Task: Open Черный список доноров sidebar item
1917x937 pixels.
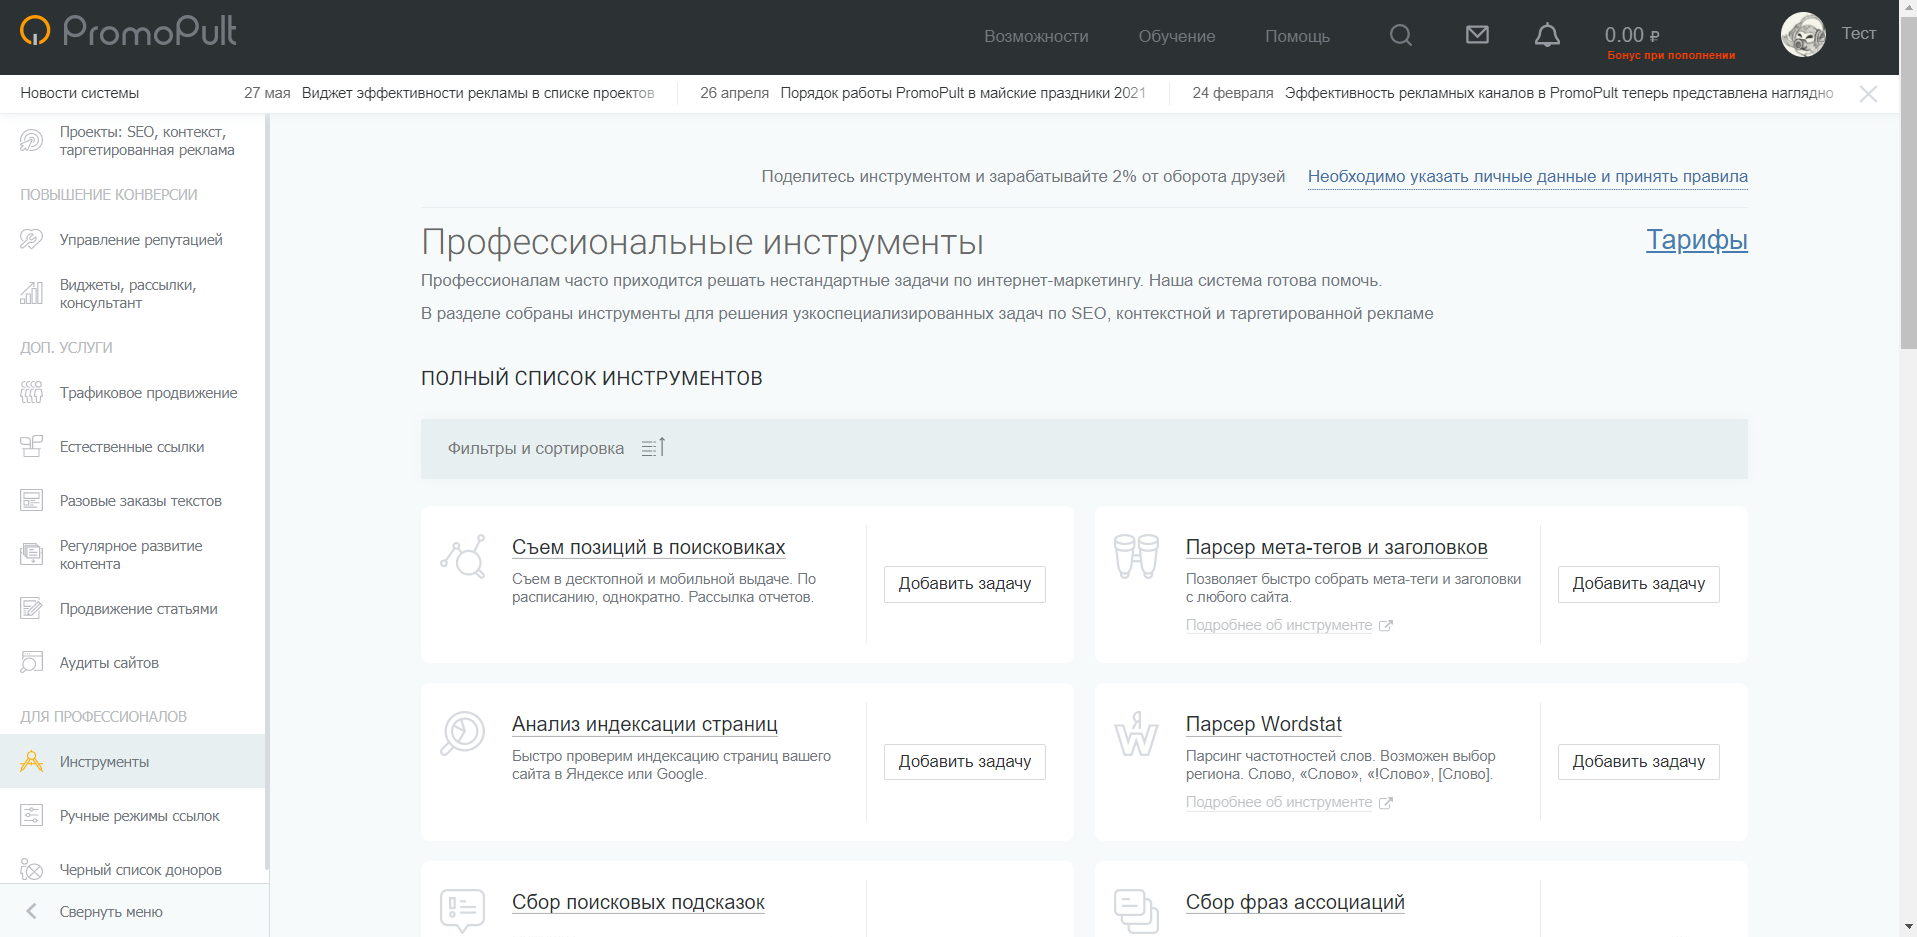Action: (x=140, y=870)
